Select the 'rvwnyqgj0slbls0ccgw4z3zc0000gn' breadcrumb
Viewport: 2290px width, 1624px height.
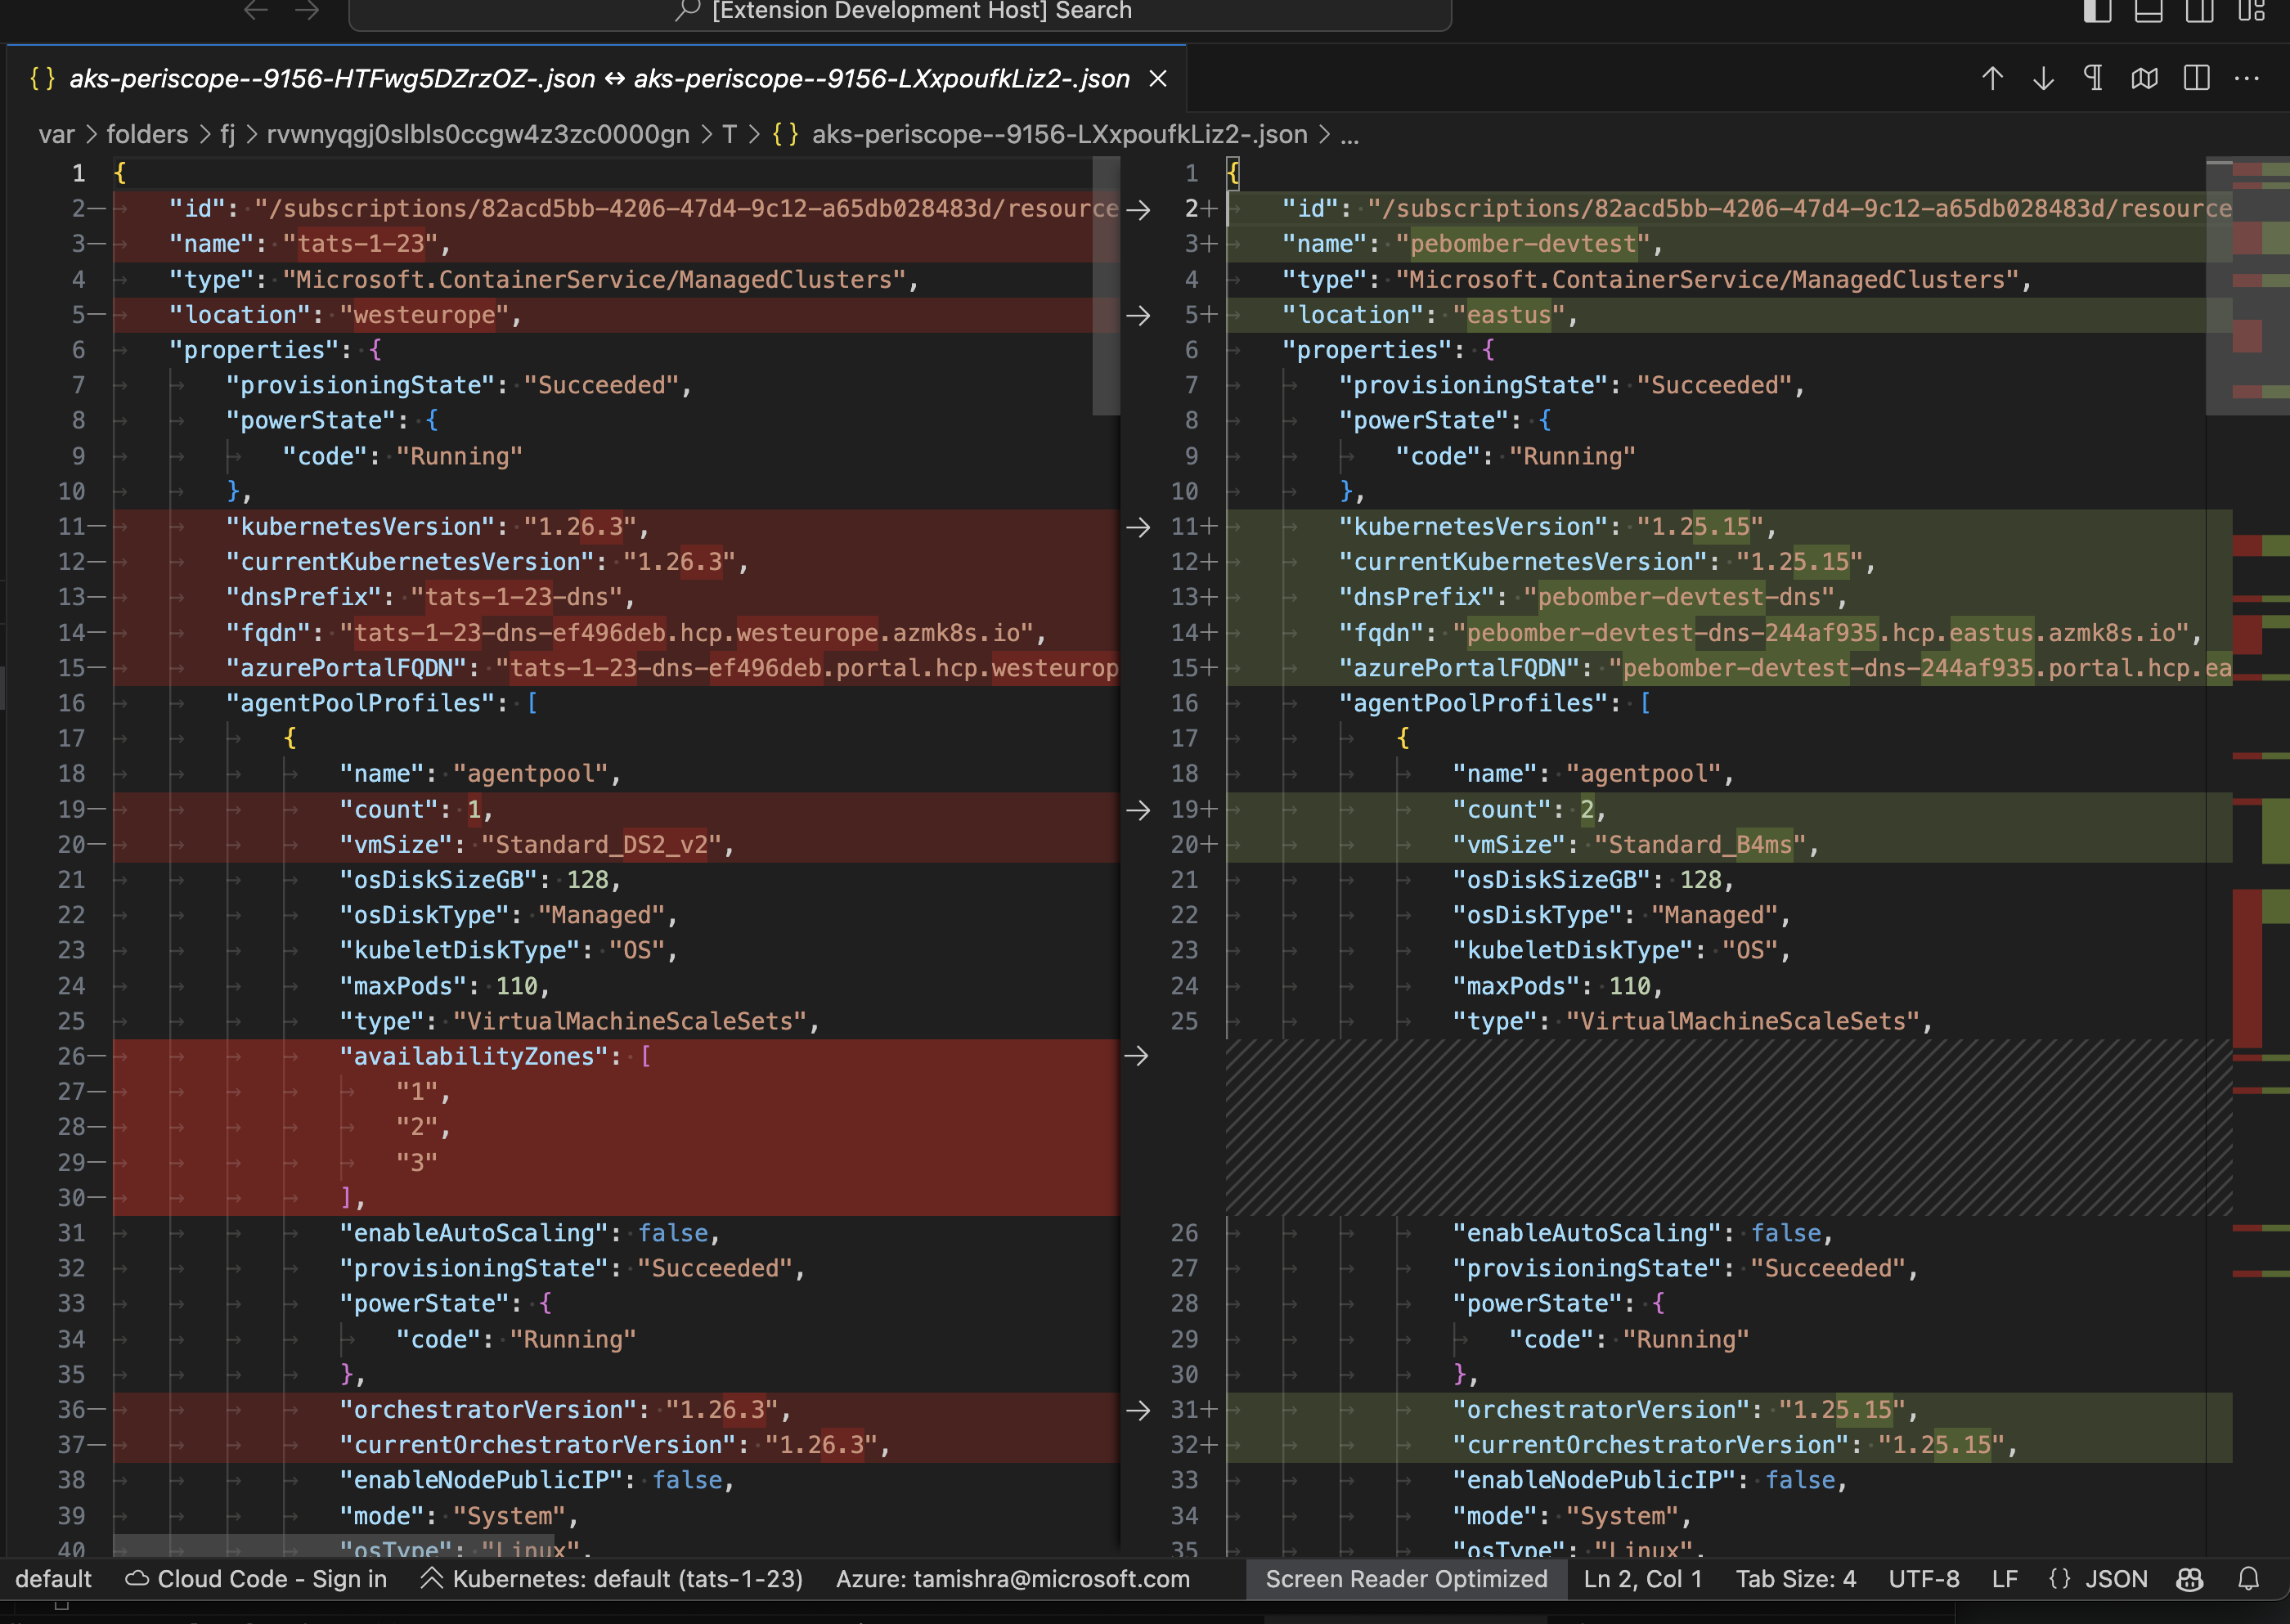478,134
